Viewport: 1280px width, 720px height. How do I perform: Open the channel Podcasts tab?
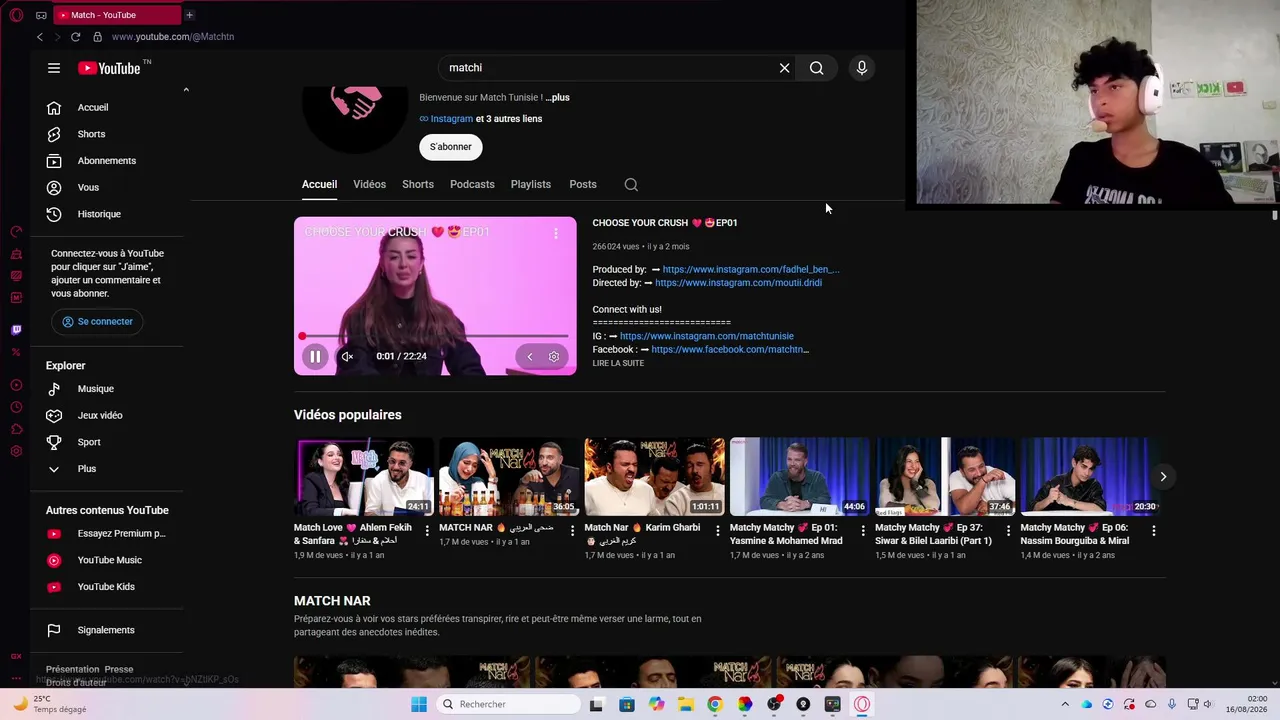[x=472, y=185]
